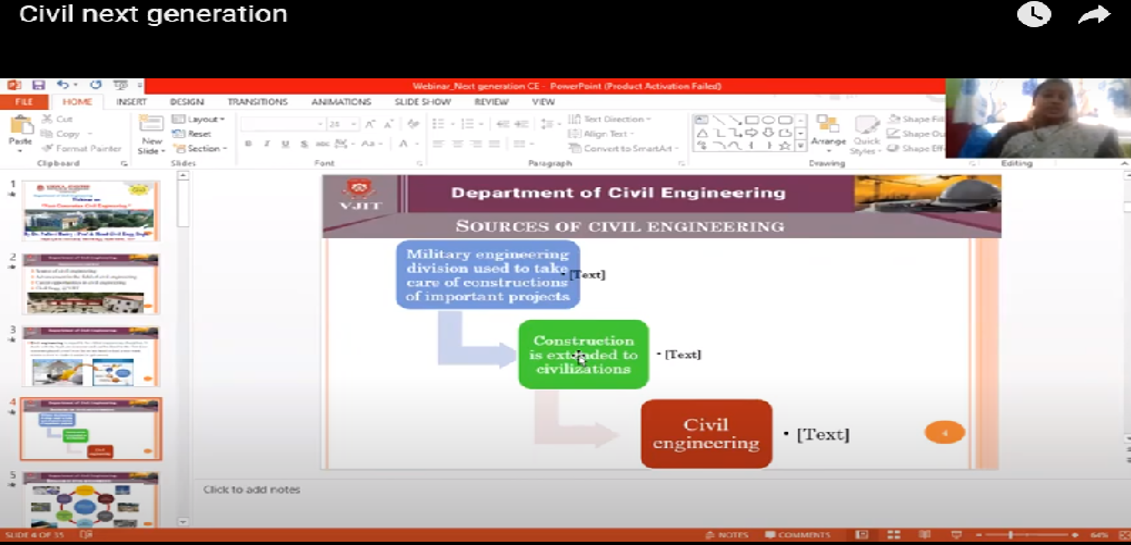Align text to the left
Viewport: 1131px width, 545px height.
point(438,144)
